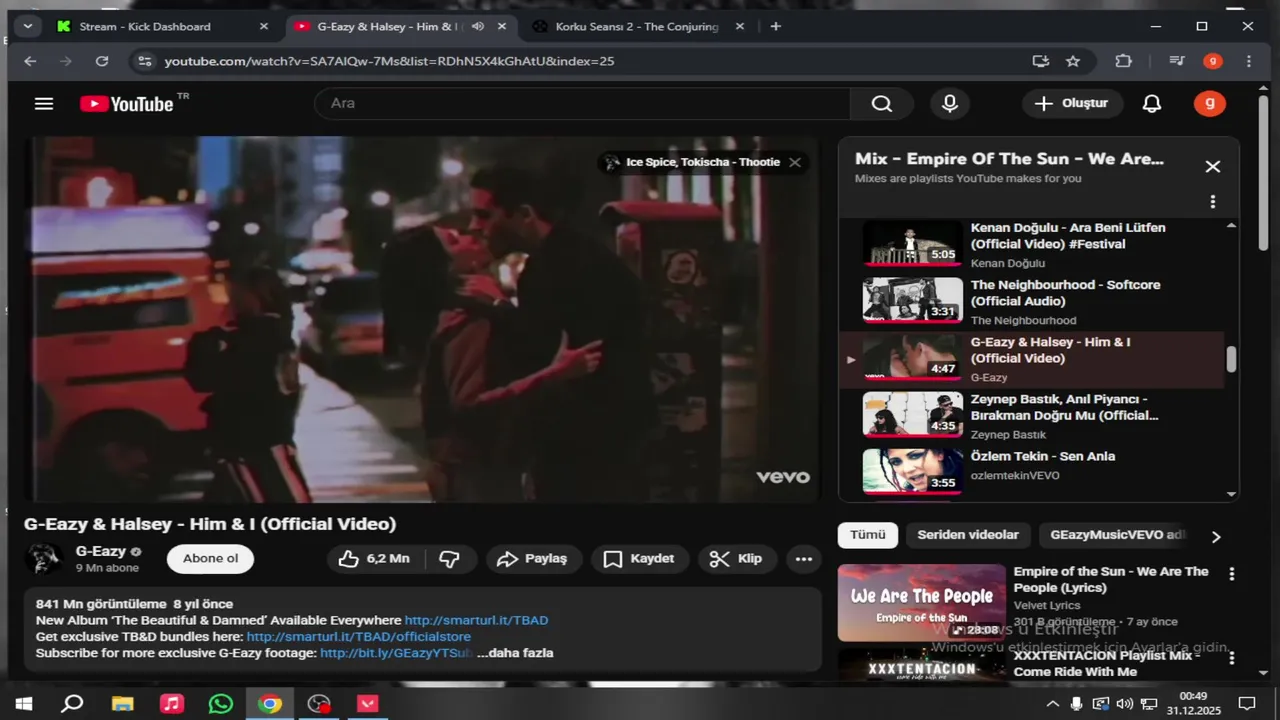This screenshot has height=720, width=1280.
Task: Open the TBAD officialstore link
Action: [x=359, y=636]
